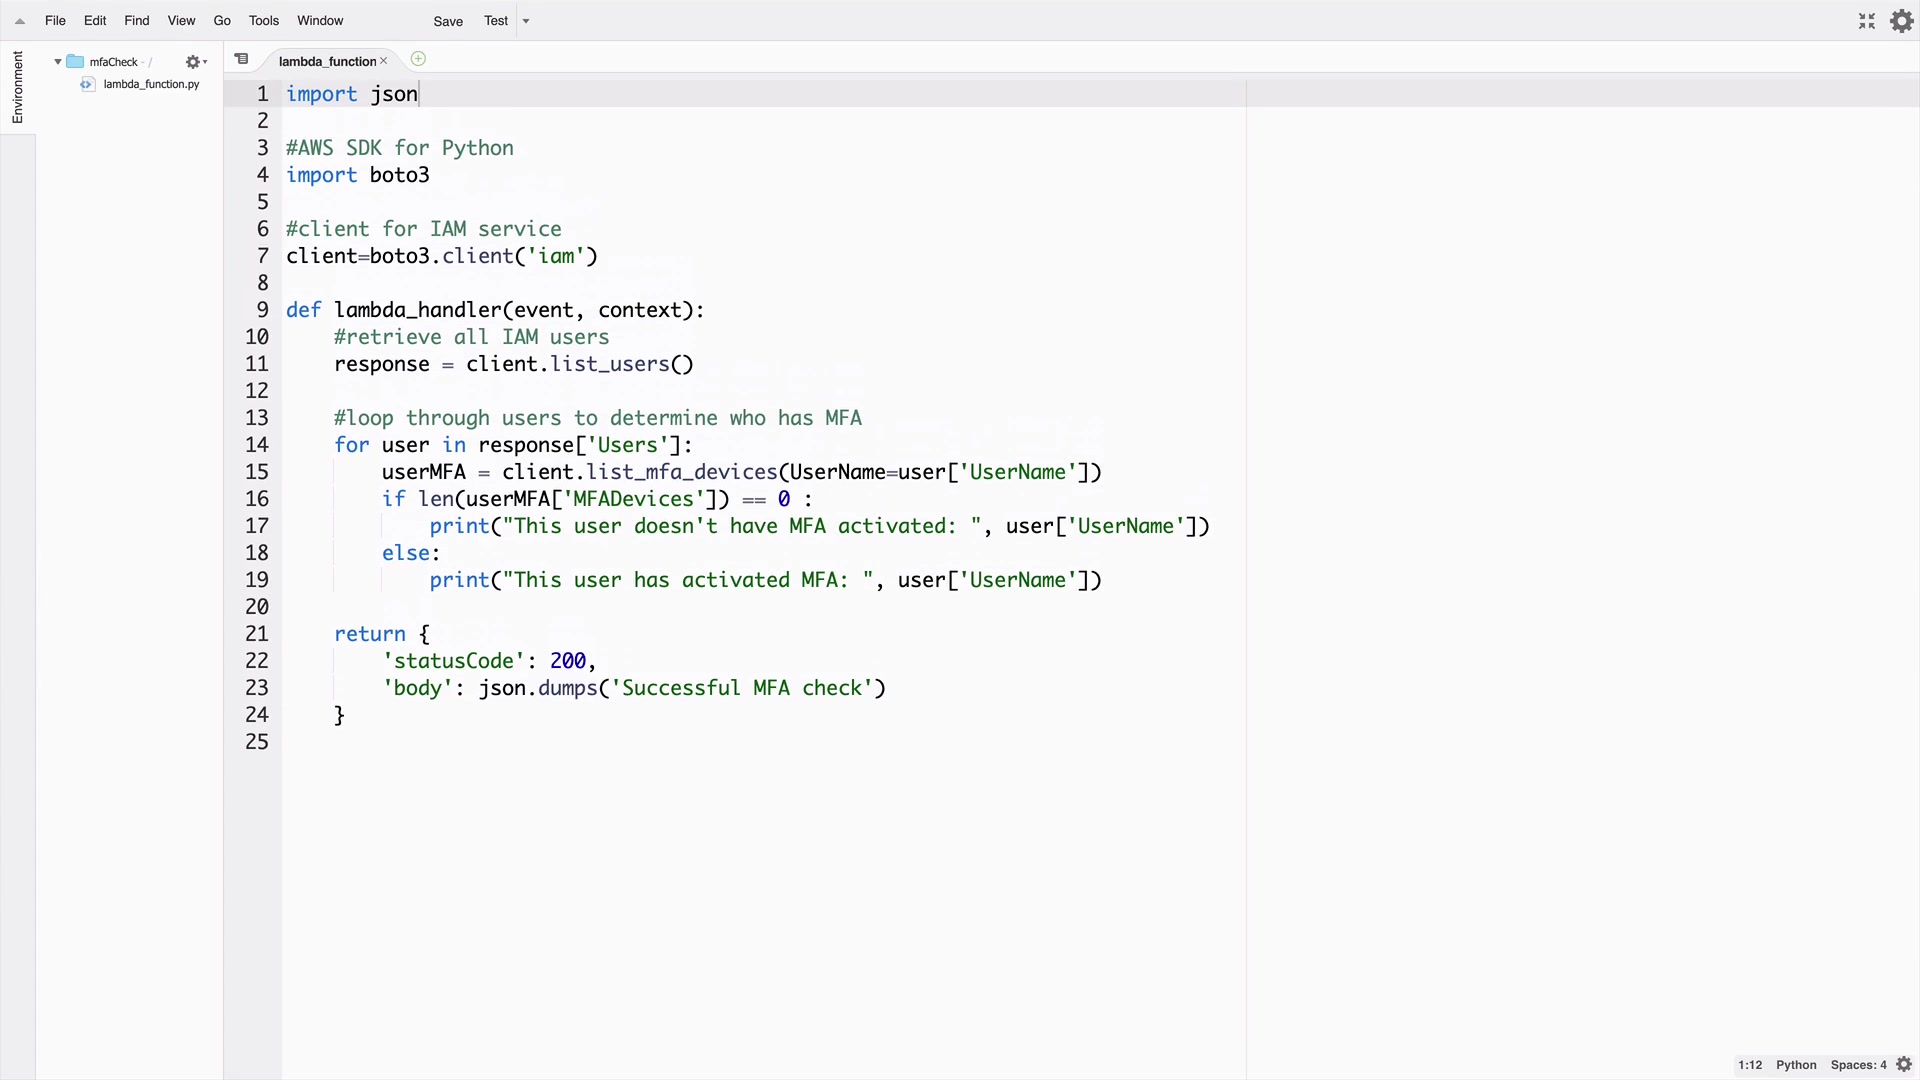Open status bar settings gear icon
This screenshot has width=1920, height=1080.
(x=1904, y=1065)
